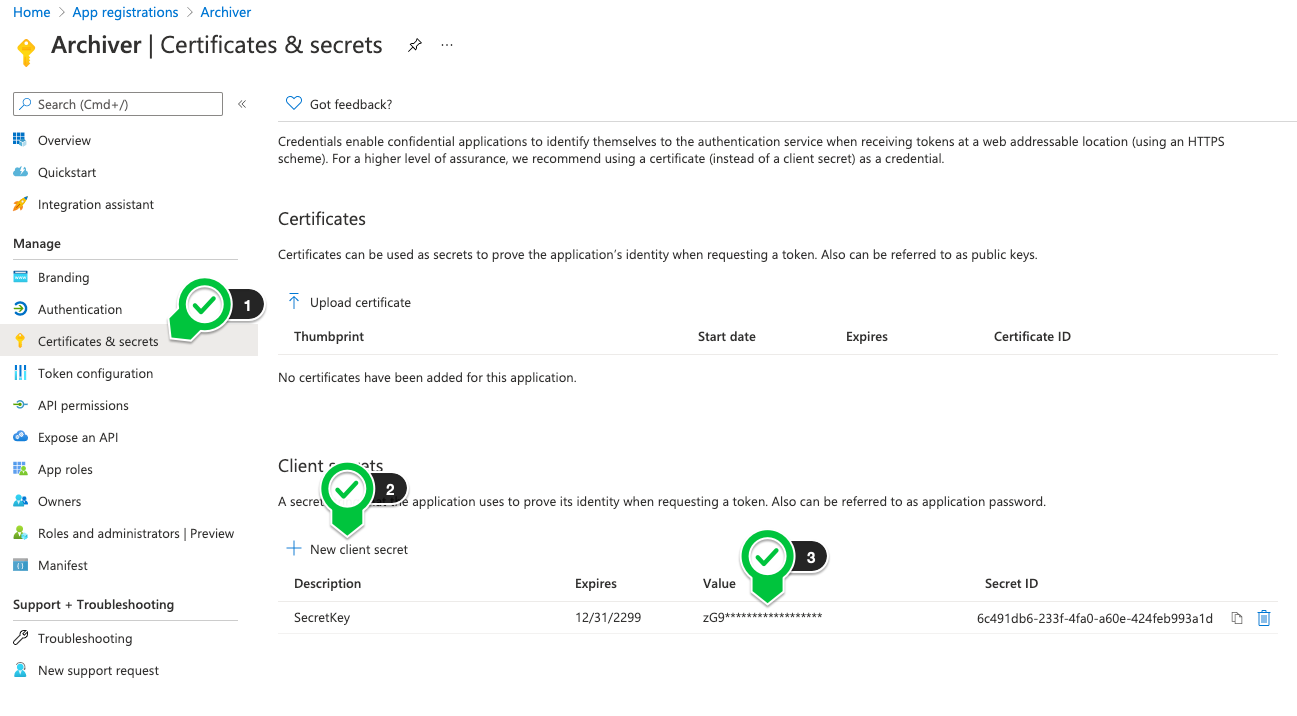Click the Roles and administrators icon

(x=20, y=533)
